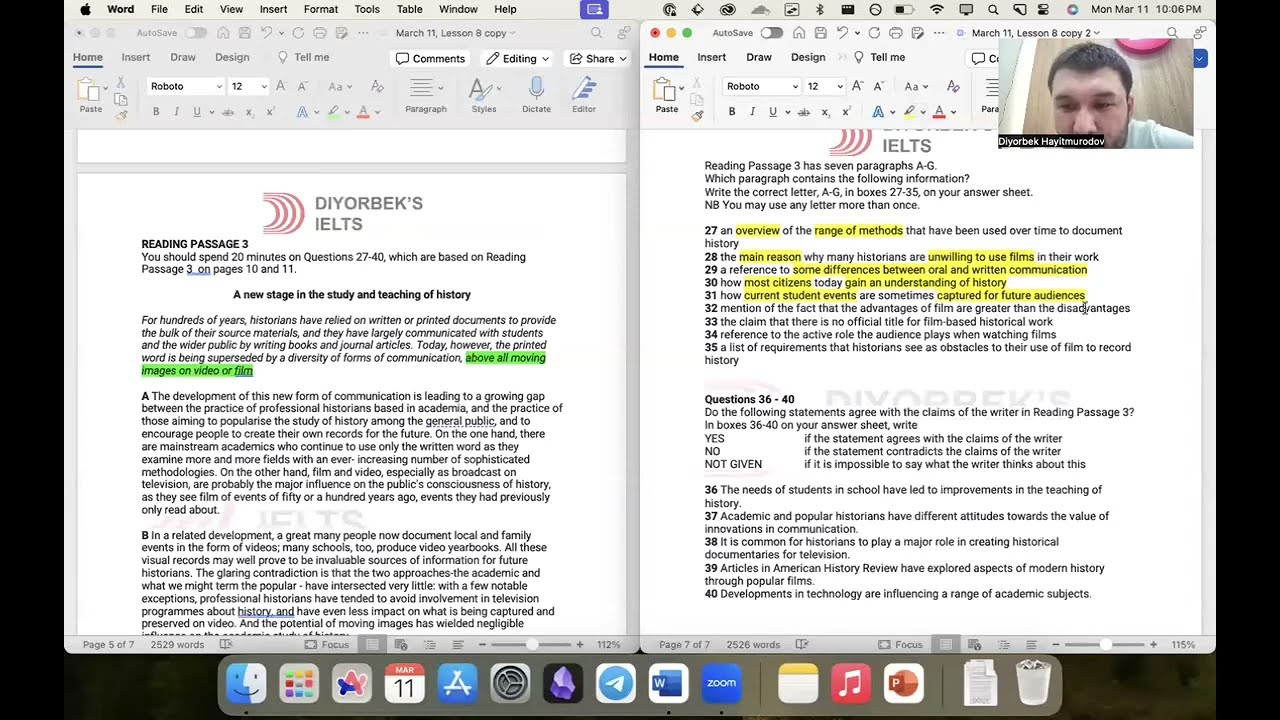Click Comments button in left window
1280x720 pixels.
(x=430, y=59)
